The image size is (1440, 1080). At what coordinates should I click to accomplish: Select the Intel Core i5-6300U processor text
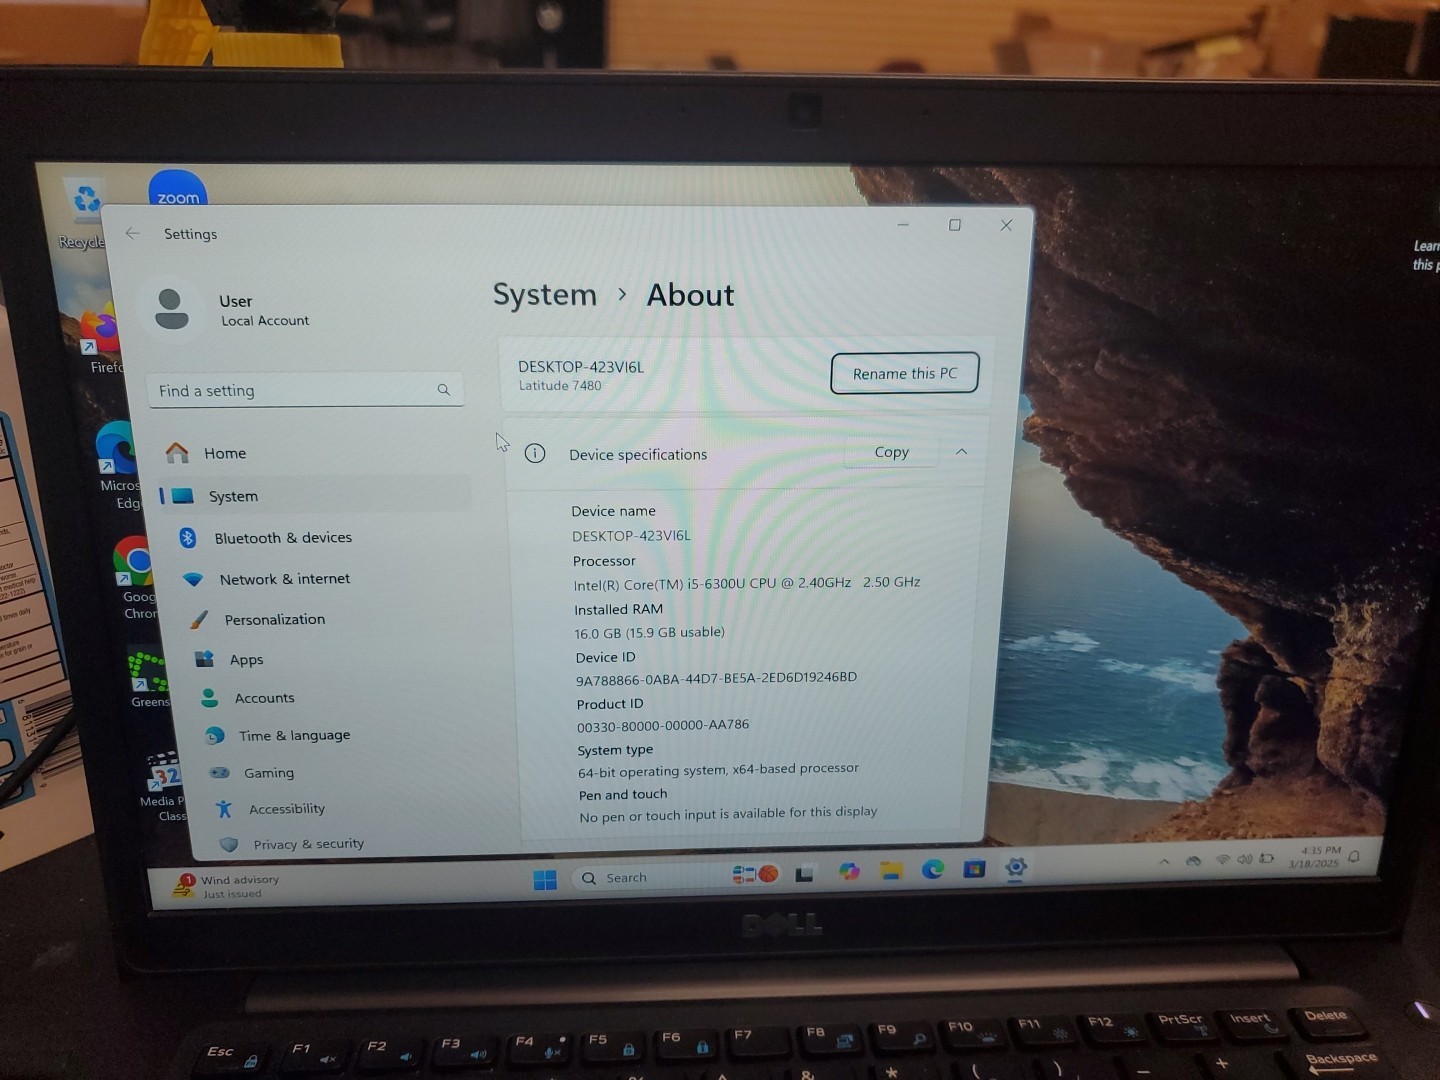click(x=747, y=583)
